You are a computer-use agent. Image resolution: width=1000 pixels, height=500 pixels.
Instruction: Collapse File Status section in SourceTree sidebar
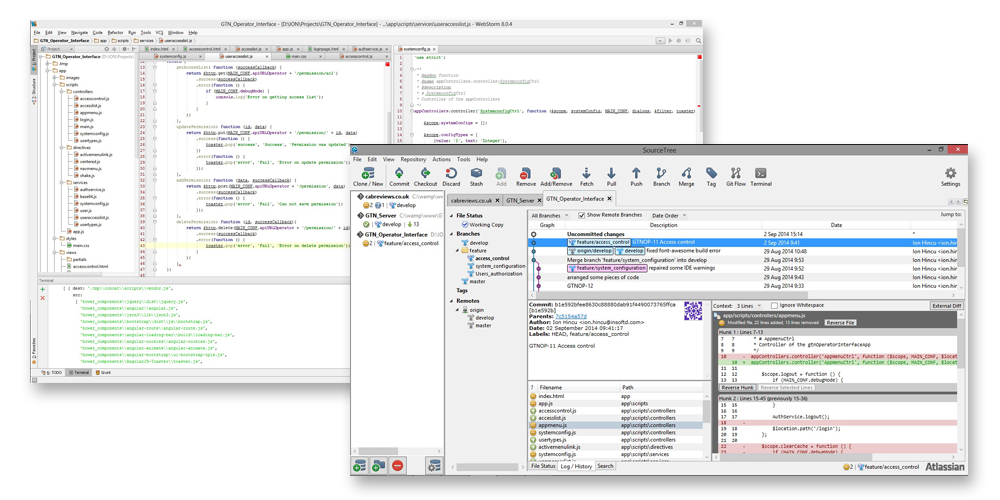pyautogui.click(x=450, y=216)
